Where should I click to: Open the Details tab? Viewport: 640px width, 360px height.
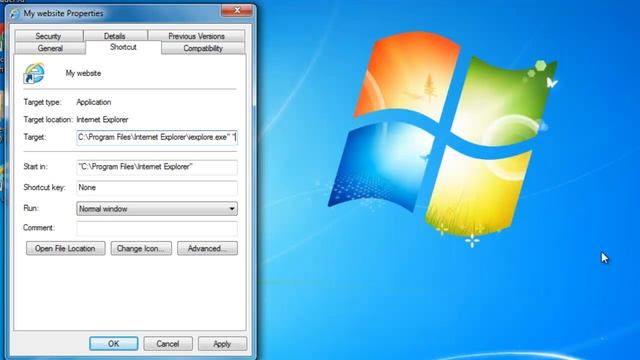click(x=115, y=36)
